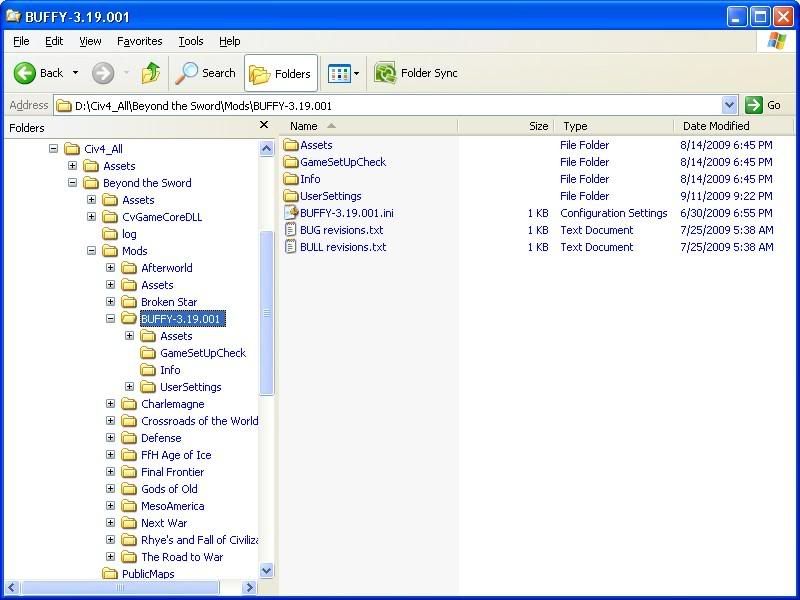This screenshot has width=800, height=600.
Task: Open the Tools menu
Action: pyautogui.click(x=190, y=41)
